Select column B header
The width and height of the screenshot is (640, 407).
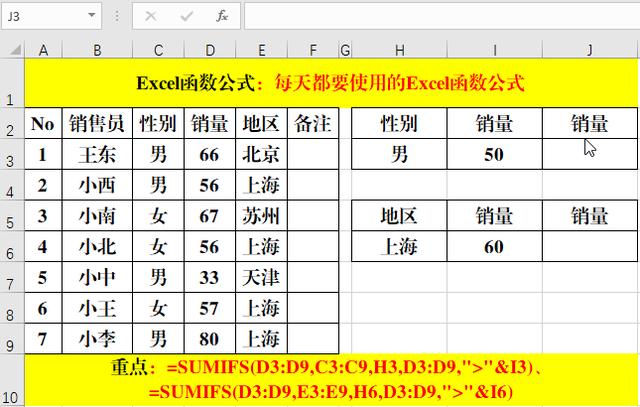tap(97, 50)
